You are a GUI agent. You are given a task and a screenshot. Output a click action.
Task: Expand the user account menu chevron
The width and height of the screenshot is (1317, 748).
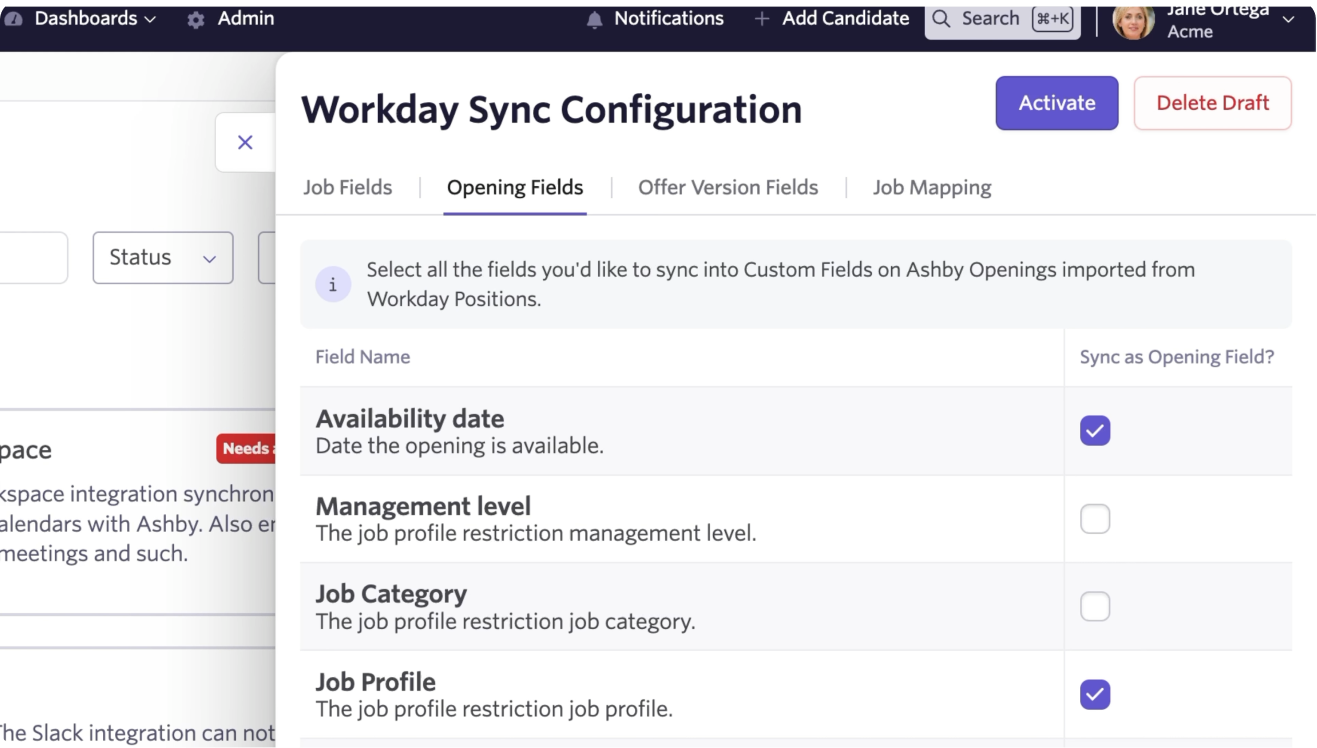[1289, 20]
